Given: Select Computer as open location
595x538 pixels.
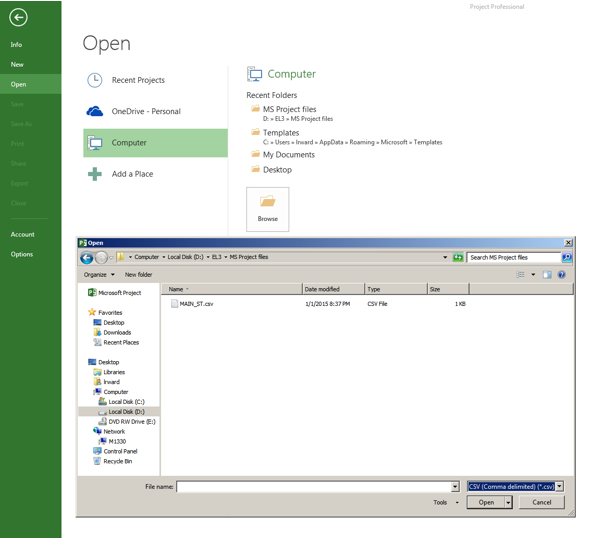Looking at the screenshot, I should pyautogui.click(x=156, y=143).
